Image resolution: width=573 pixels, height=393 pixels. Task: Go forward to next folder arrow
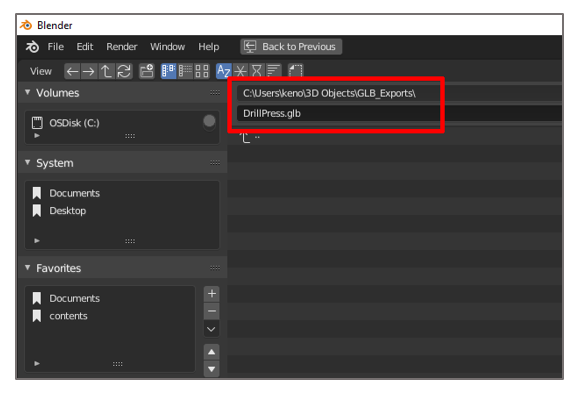pos(88,71)
